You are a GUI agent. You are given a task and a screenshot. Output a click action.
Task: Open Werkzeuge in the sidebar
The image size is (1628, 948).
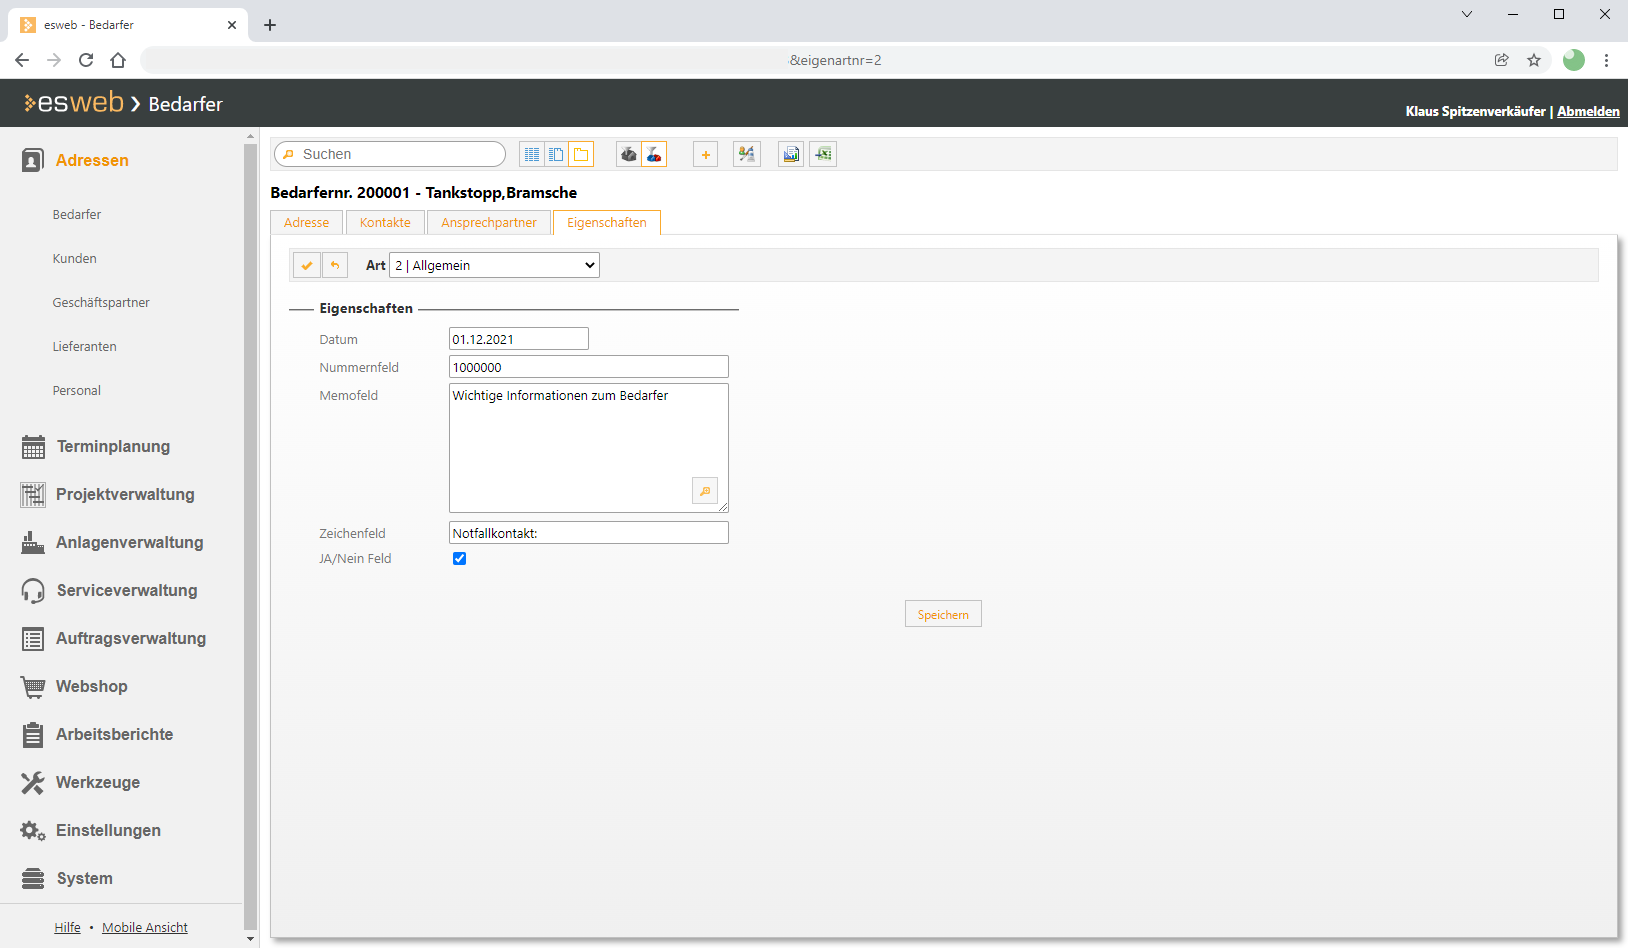point(97,782)
